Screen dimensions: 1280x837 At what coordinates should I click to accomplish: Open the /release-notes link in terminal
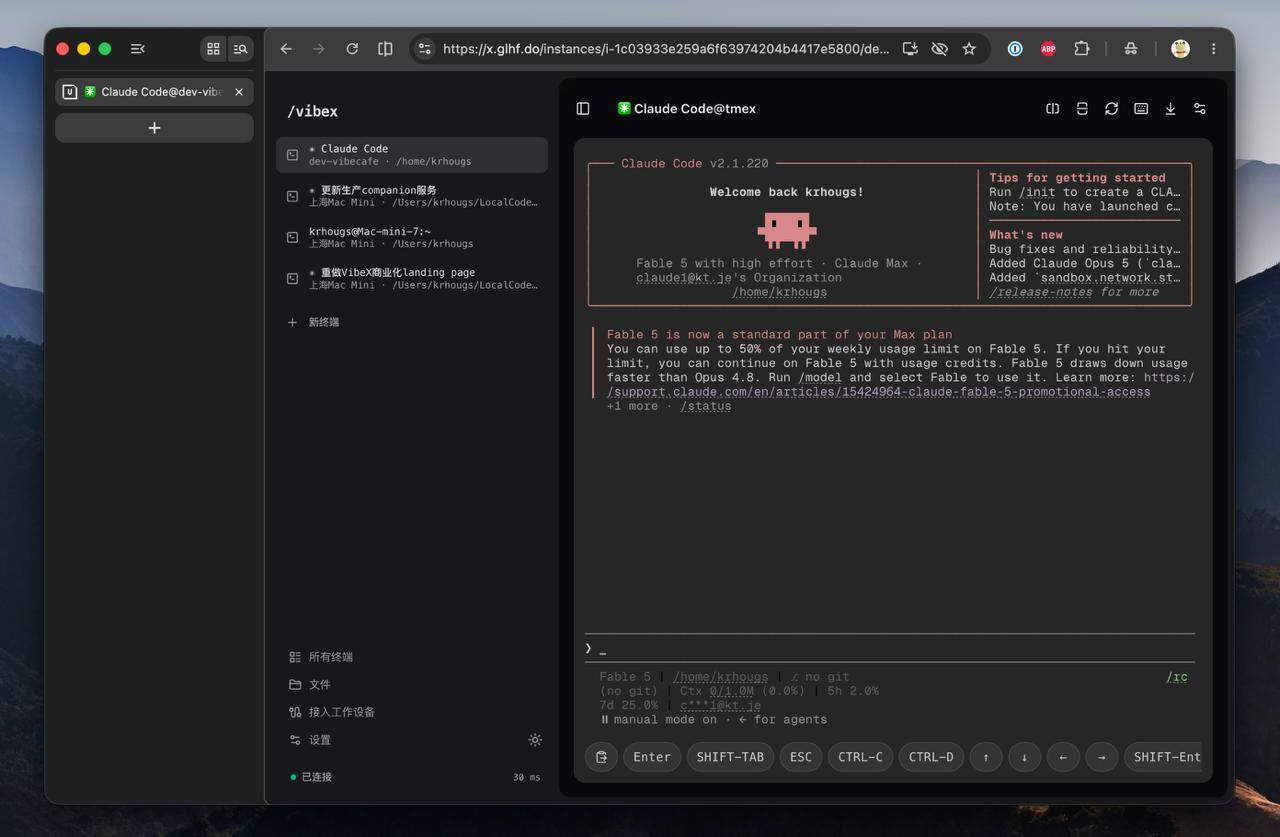click(1043, 292)
